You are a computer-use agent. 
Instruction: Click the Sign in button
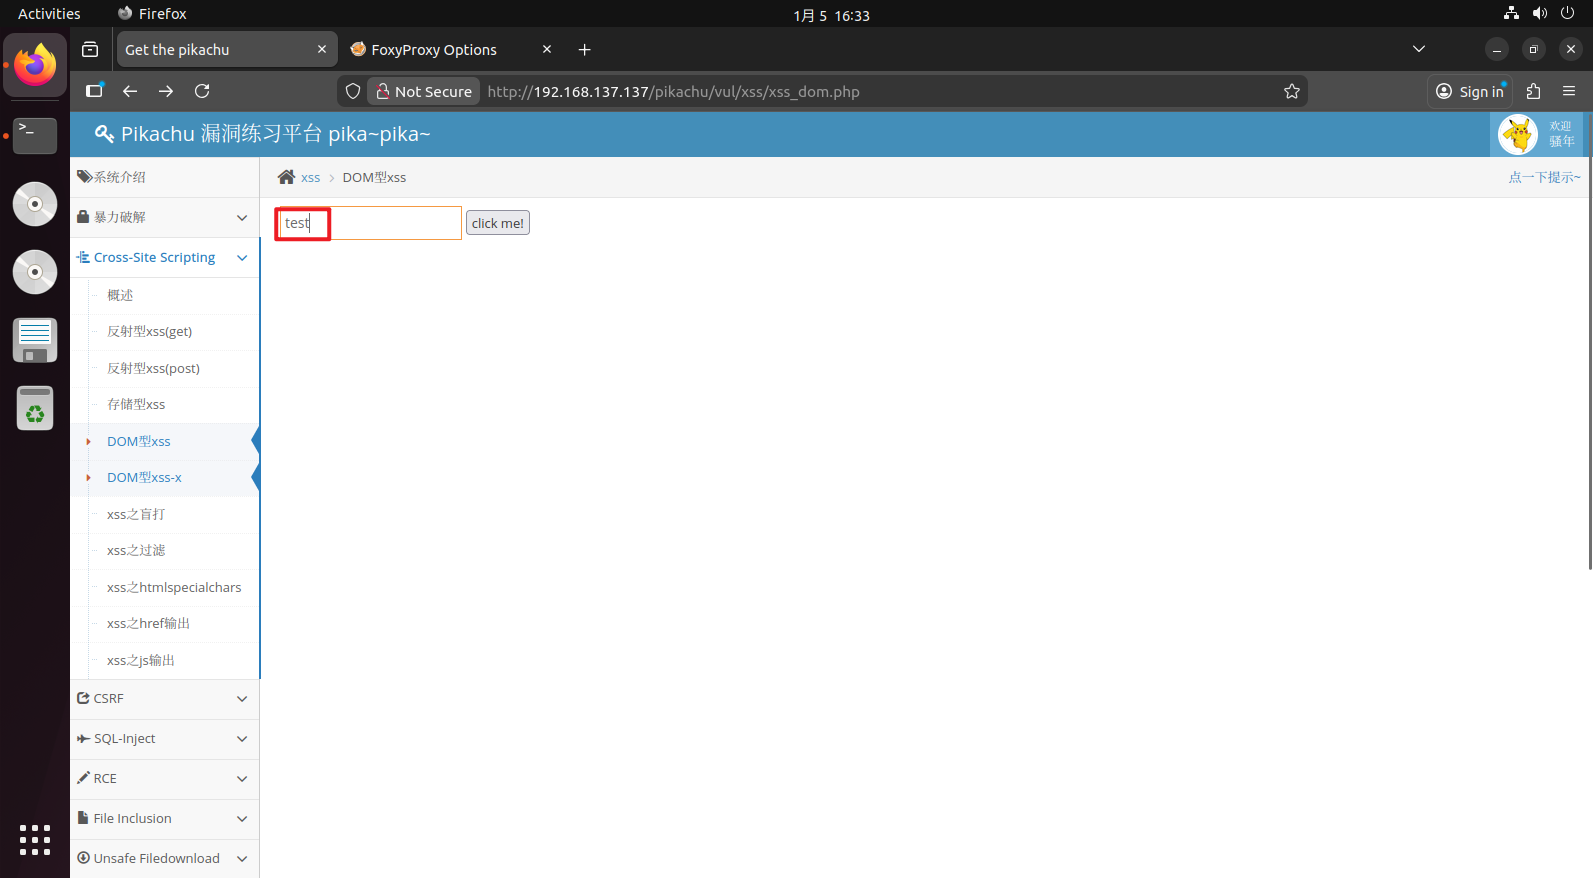point(1470,91)
